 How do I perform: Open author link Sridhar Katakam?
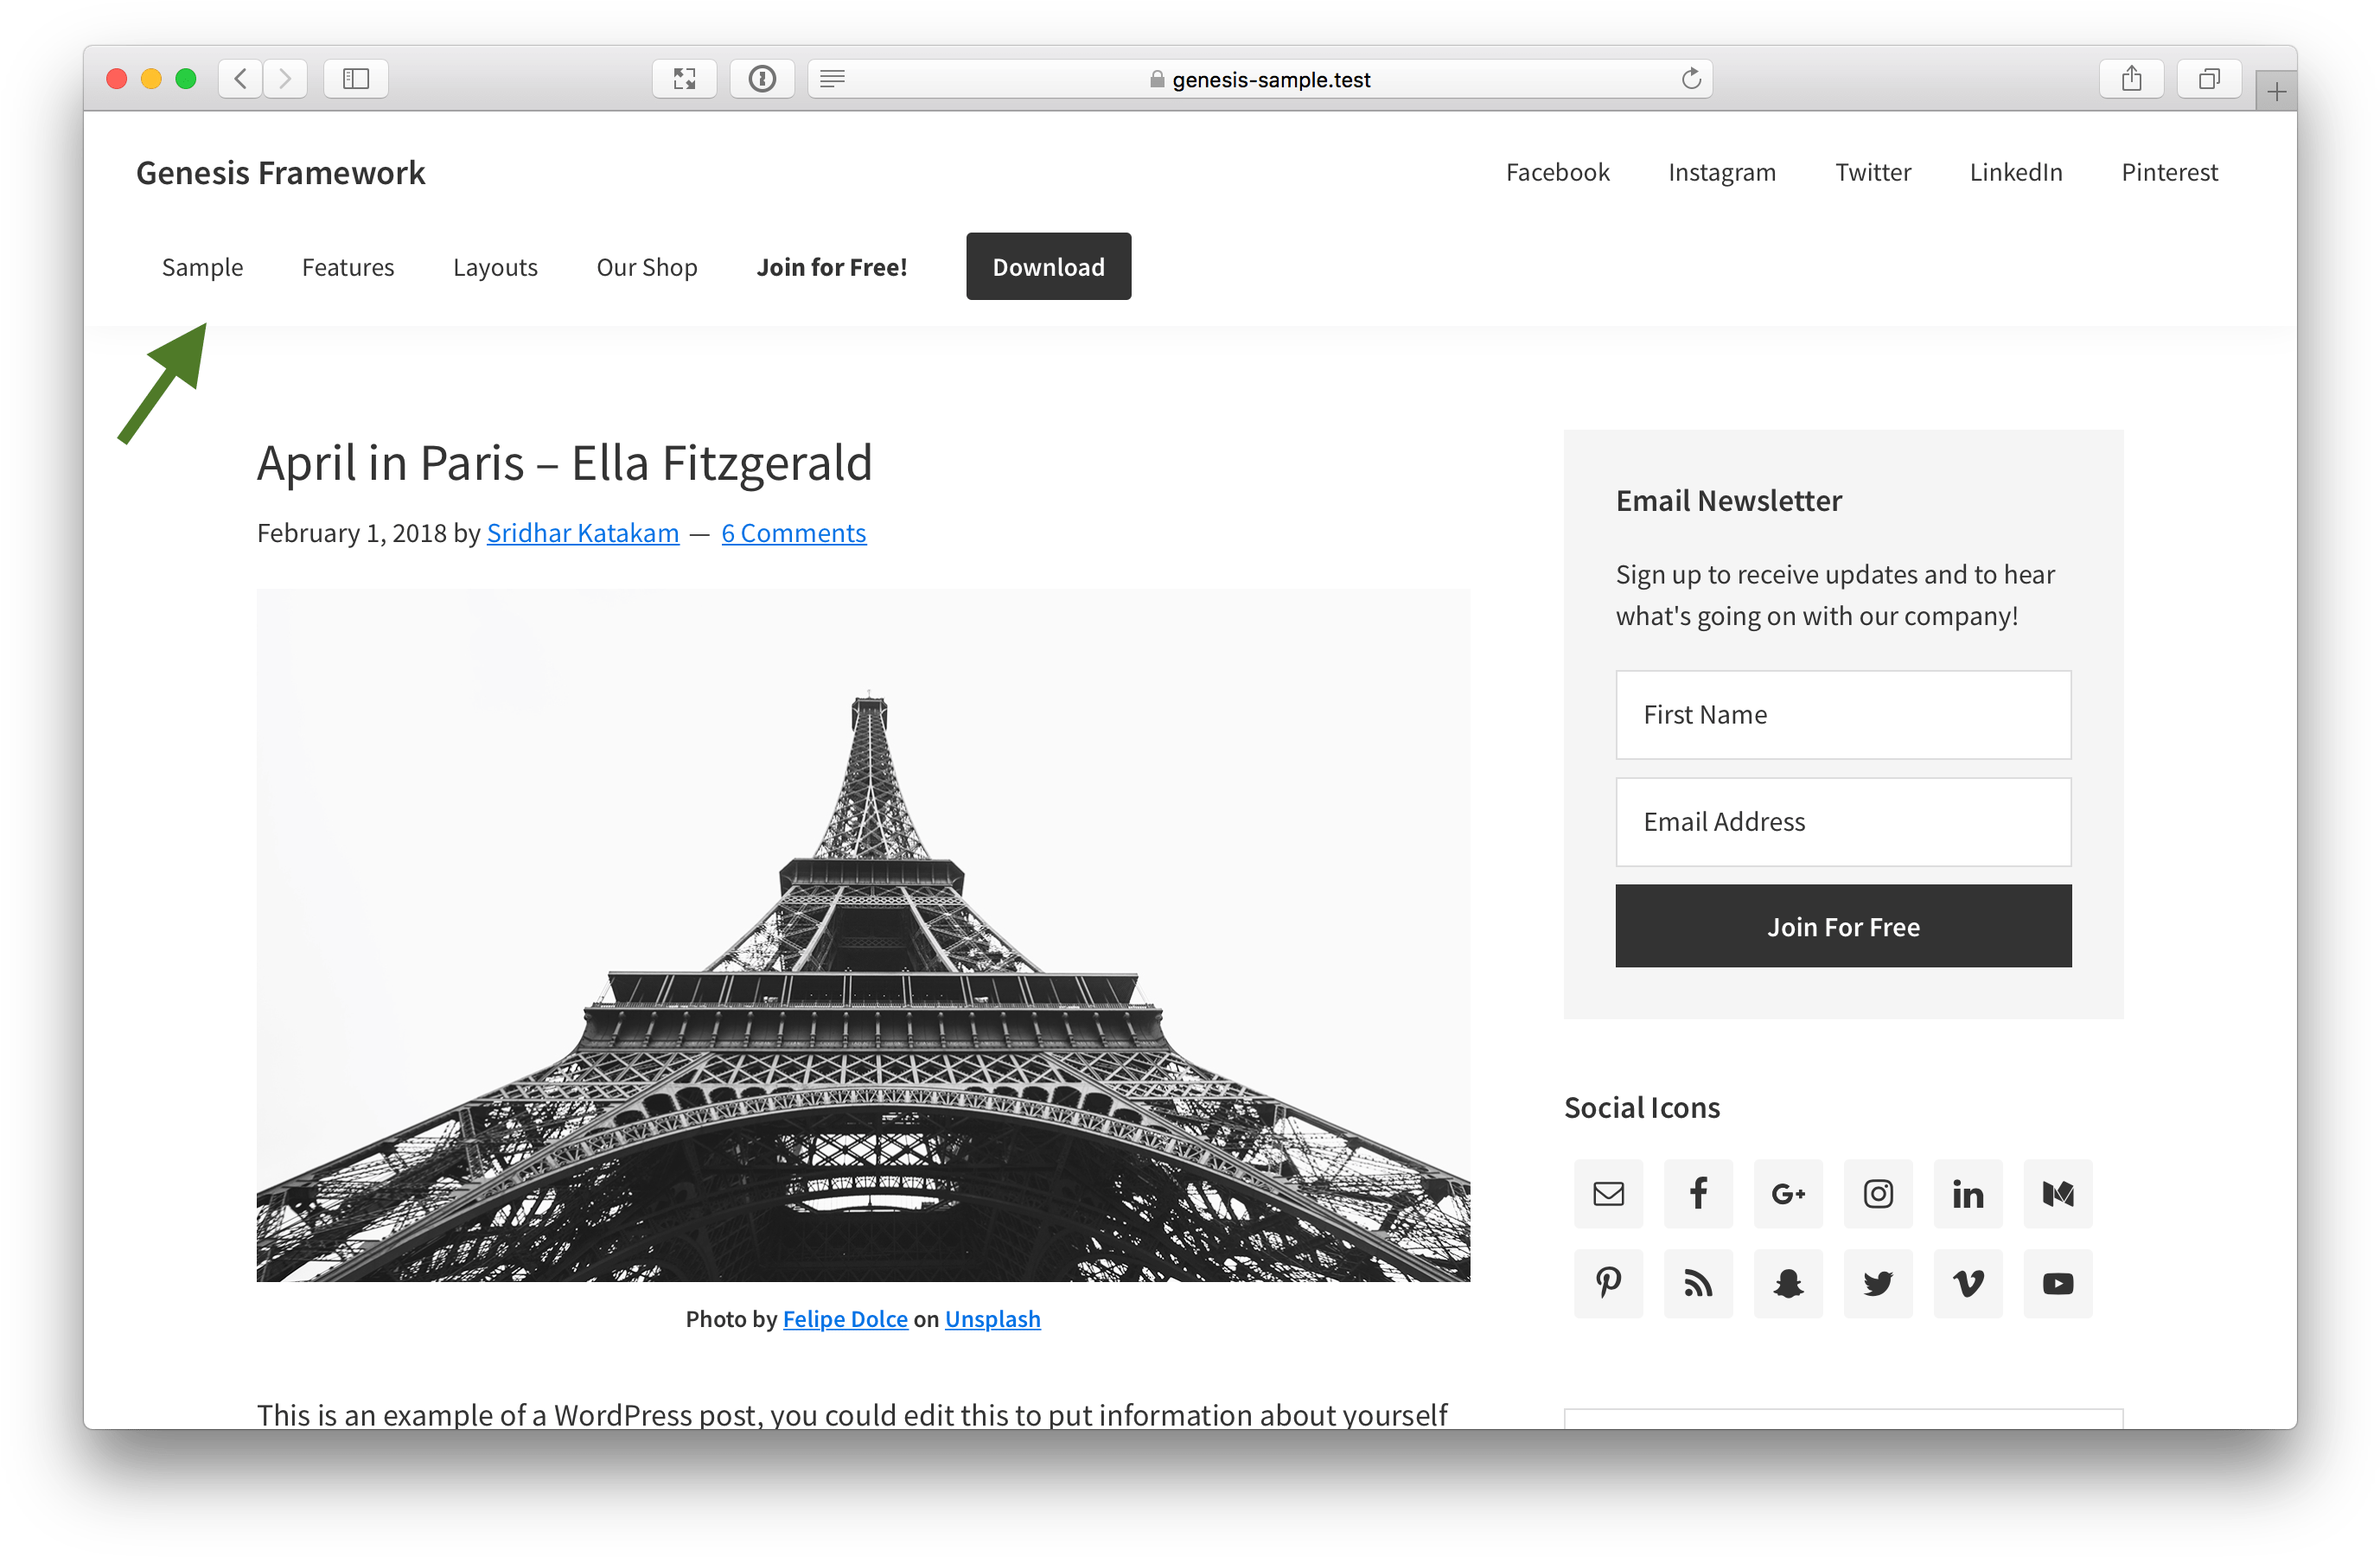click(583, 533)
